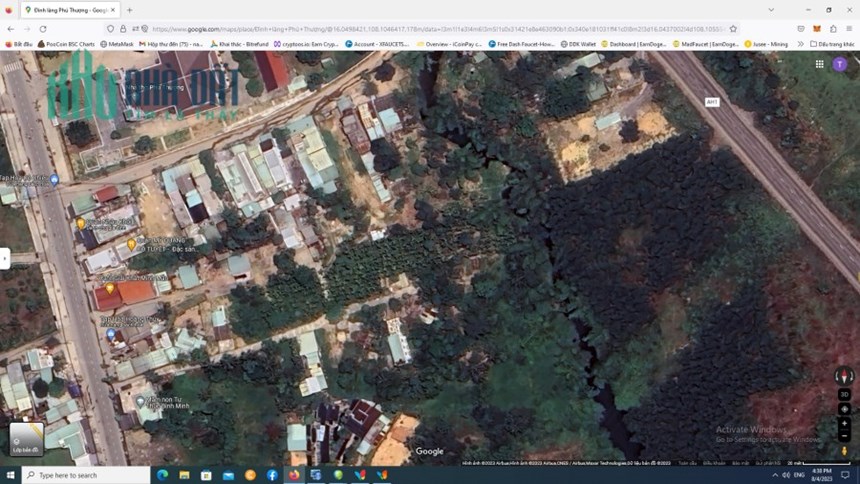Show my location with target icon
Image resolution: width=860 pixels, height=484 pixels.
(x=844, y=409)
